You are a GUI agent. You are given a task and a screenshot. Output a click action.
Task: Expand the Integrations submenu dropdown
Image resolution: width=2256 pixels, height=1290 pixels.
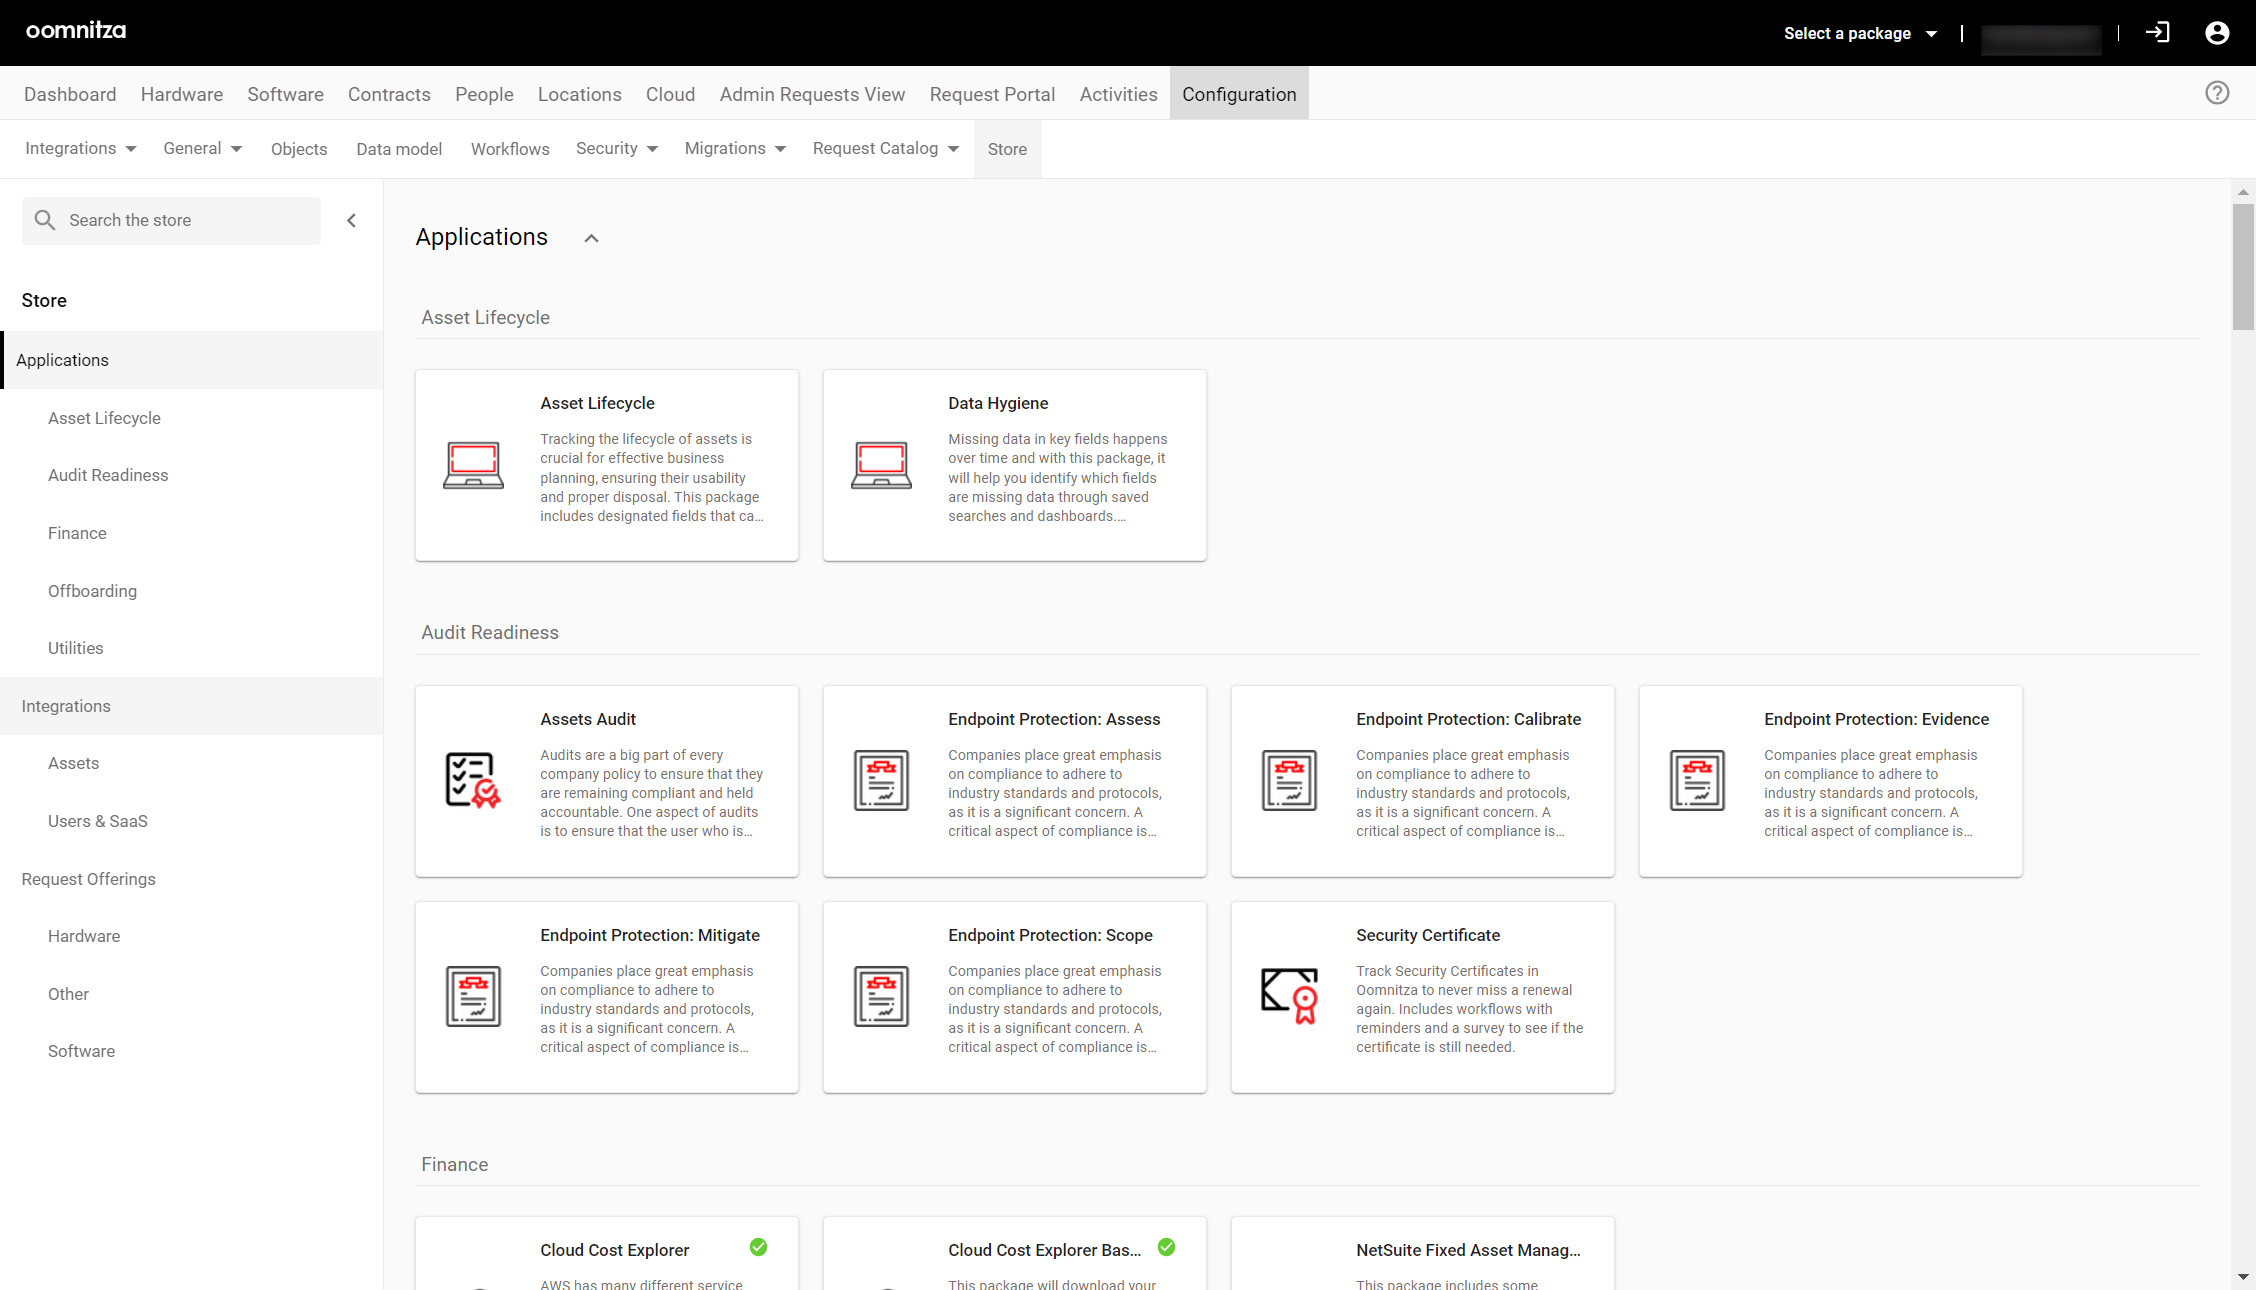tap(80, 148)
